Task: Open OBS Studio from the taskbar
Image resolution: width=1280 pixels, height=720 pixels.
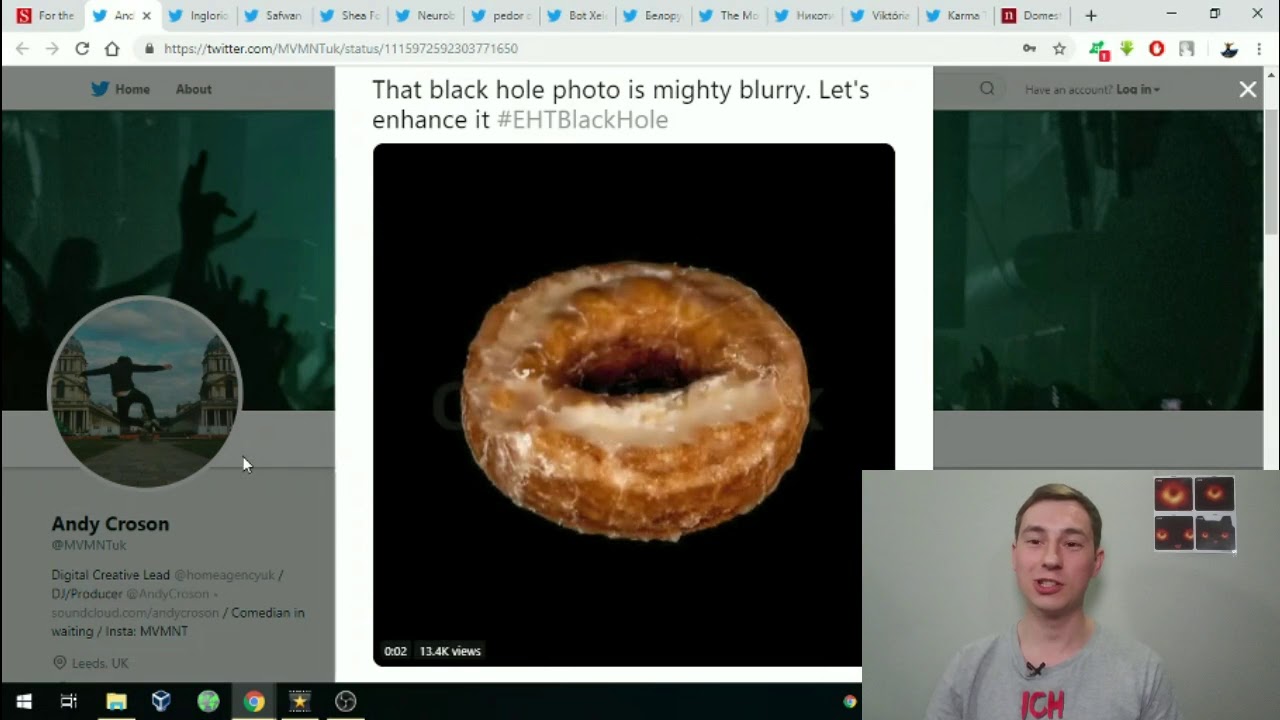Action: tap(346, 701)
